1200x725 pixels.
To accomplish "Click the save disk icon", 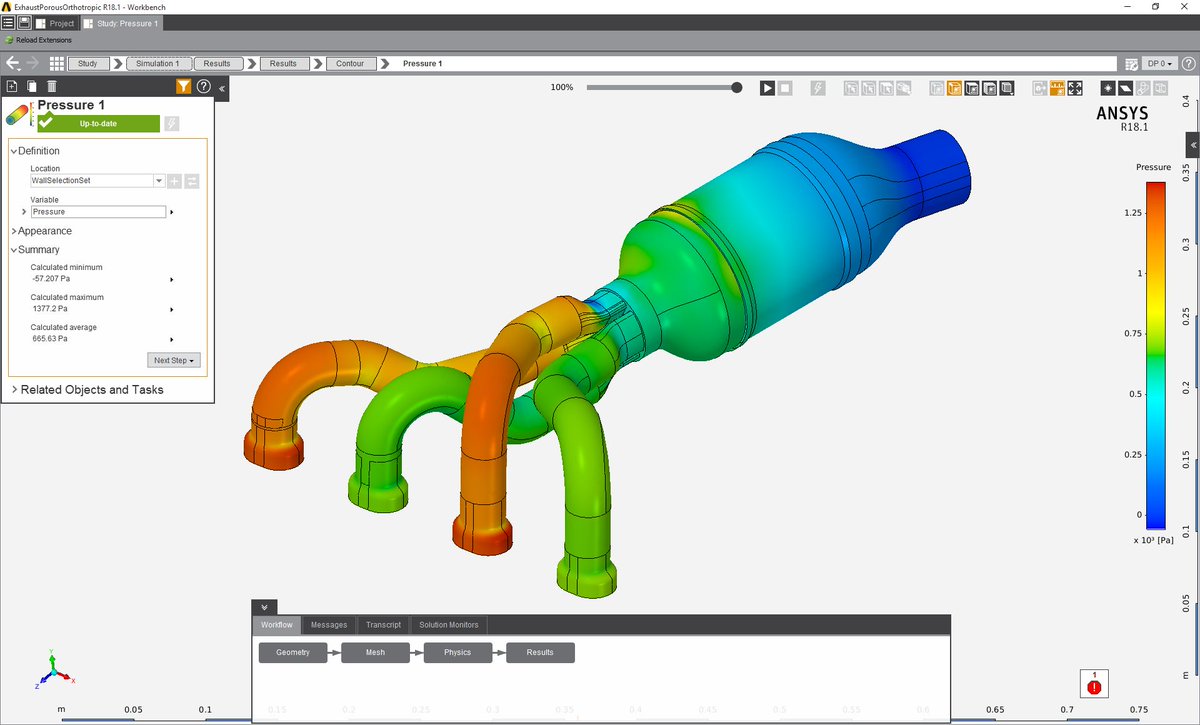I will [x=24, y=22].
